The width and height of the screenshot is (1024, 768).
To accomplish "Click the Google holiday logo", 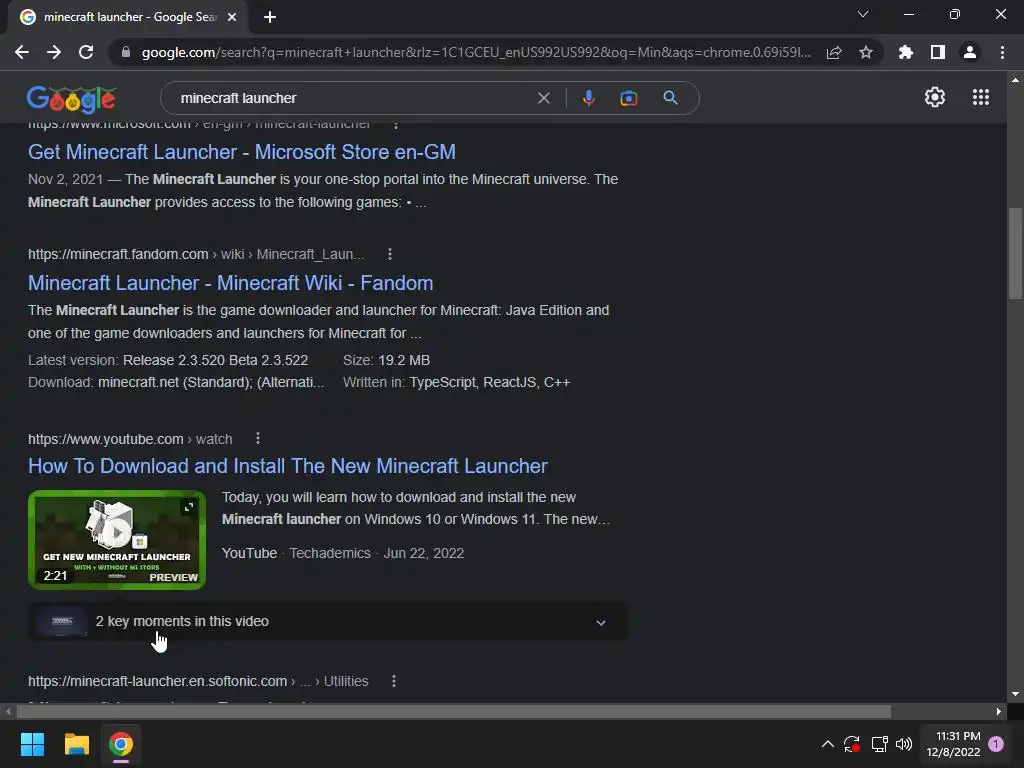I will [x=72, y=99].
